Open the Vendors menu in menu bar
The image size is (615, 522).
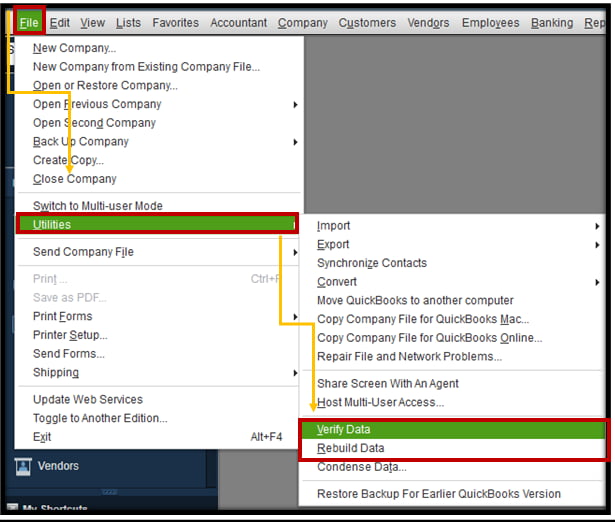[x=428, y=23]
